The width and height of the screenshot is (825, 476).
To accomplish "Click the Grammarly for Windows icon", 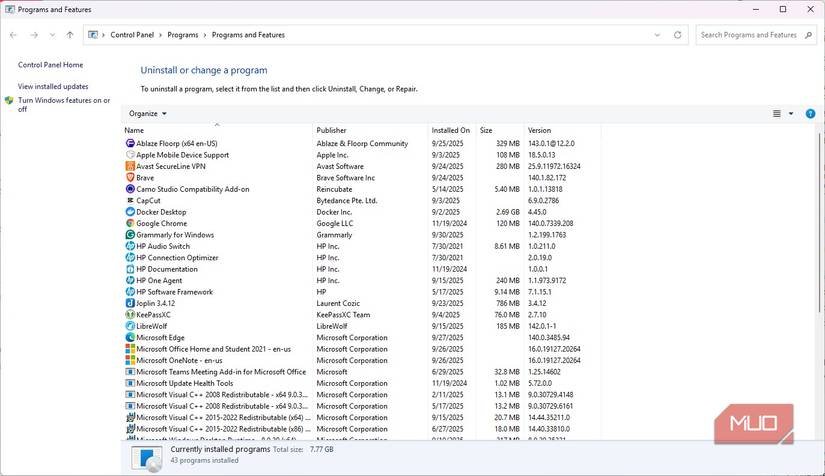I will click(x=130, y=235).
